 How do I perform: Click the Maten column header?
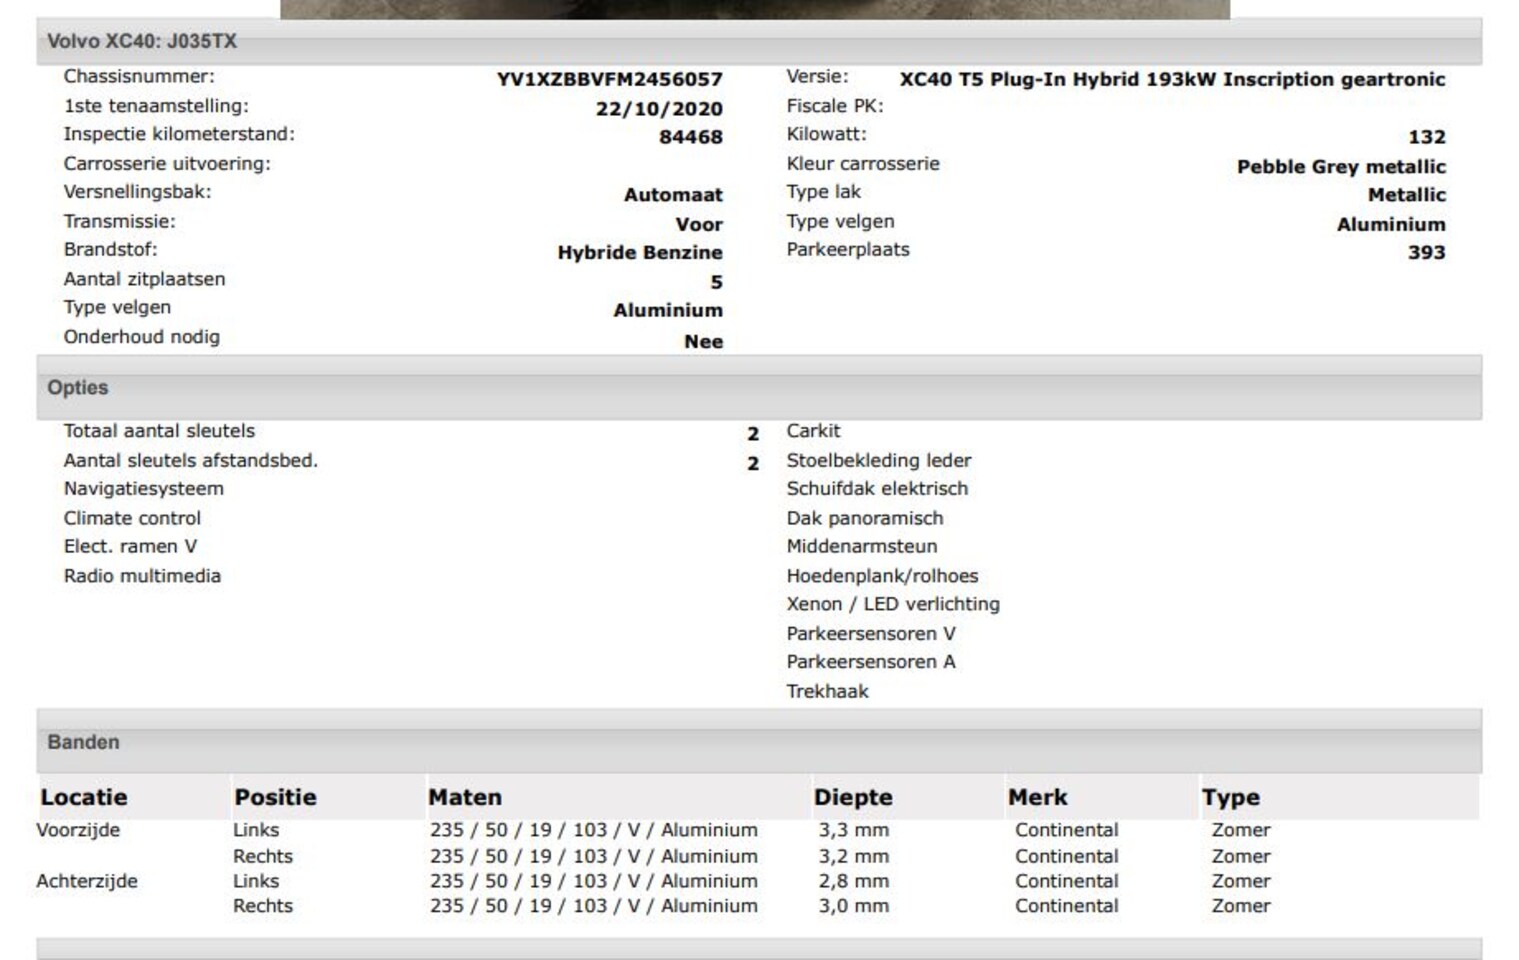(x=465, y=797)
